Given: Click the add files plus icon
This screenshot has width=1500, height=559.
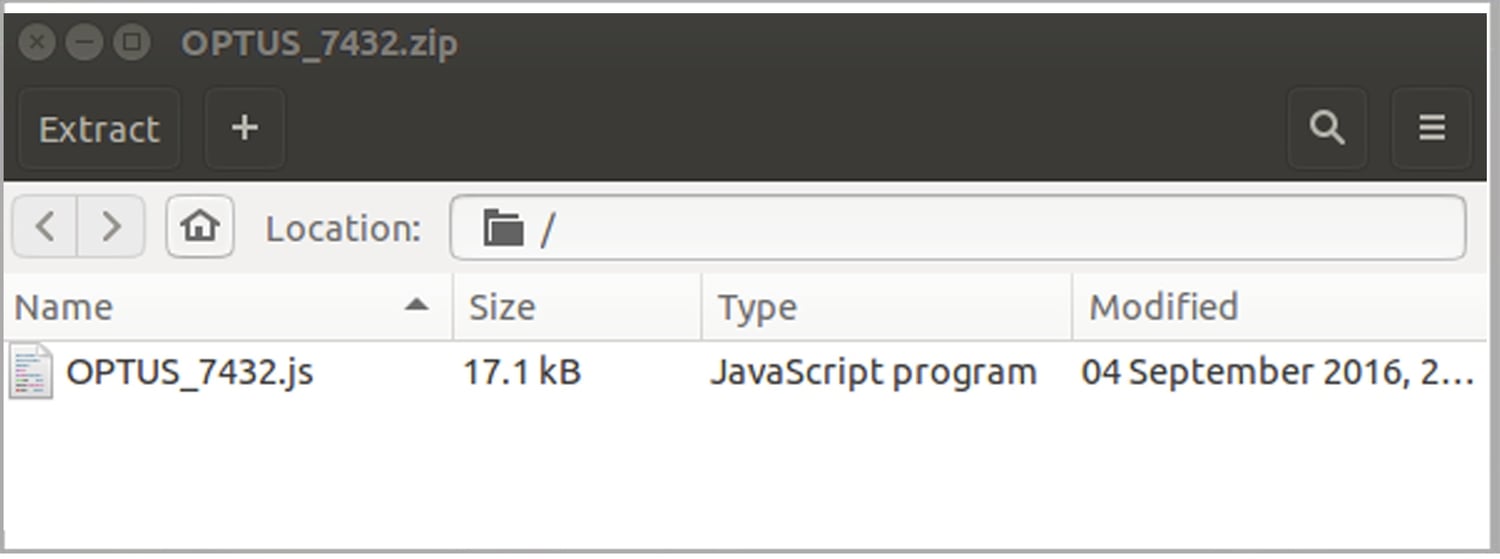Looking at the screenshot, I should pyautogui.click(x=245, y=129).
